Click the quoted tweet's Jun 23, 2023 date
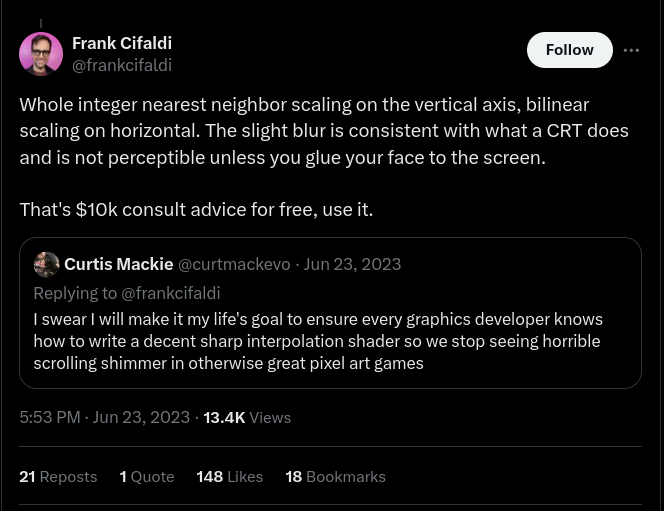 (352, 264)
